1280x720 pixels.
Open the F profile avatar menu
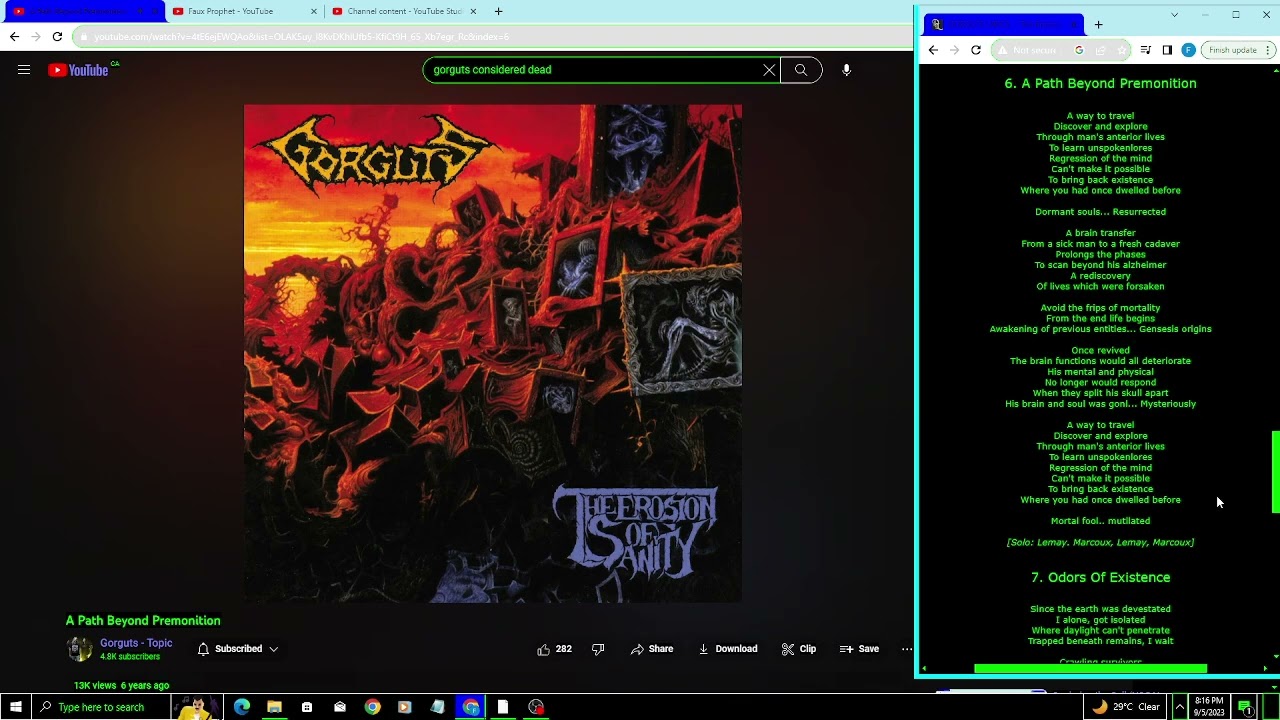point(1188,50)
